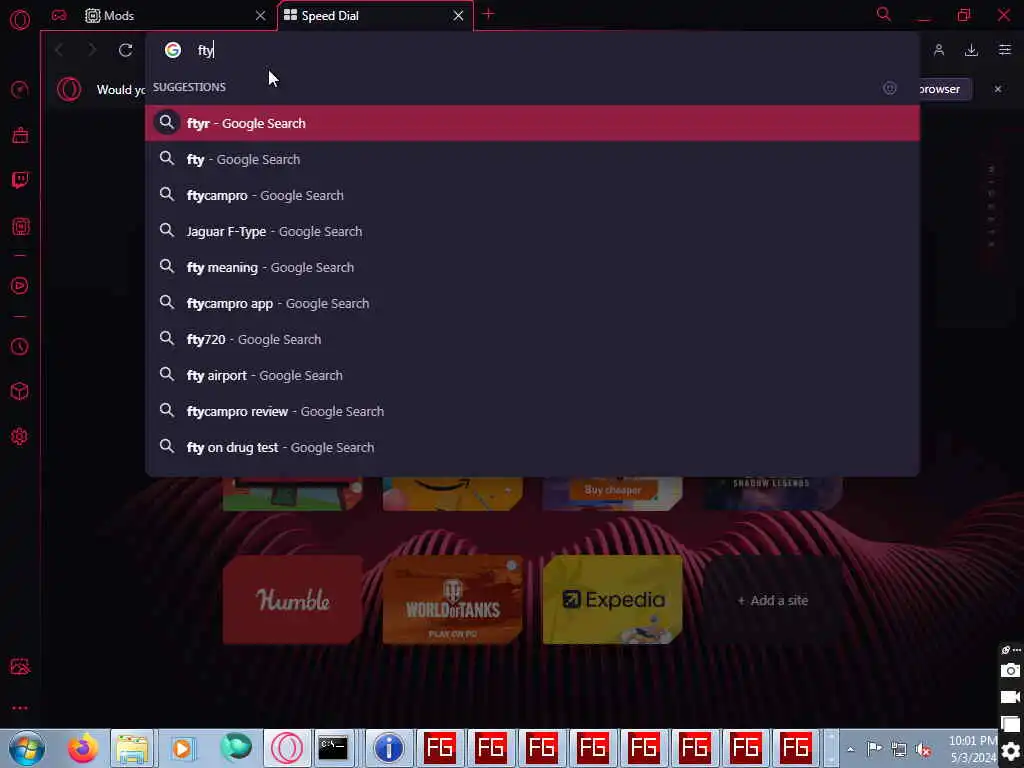Screen dimensions: 1024x768
Task: Open the profile account icon
Action: (938, 50)
